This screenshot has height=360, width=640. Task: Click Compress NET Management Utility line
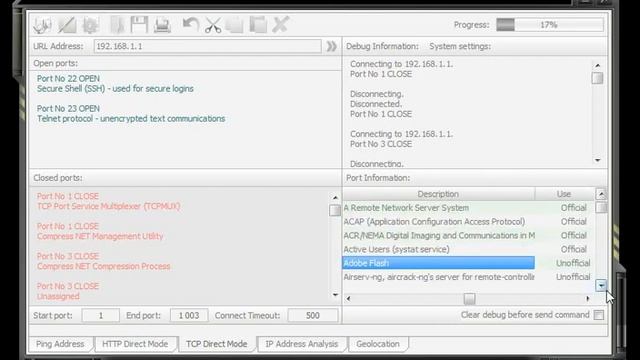tap(100, 236)
